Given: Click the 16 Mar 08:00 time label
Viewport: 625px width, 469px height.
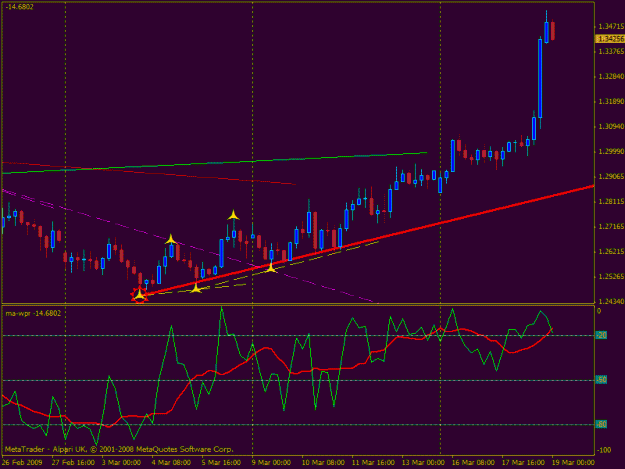Looking at the screenshot, I should pyautogui.click(x=473, y=463).
